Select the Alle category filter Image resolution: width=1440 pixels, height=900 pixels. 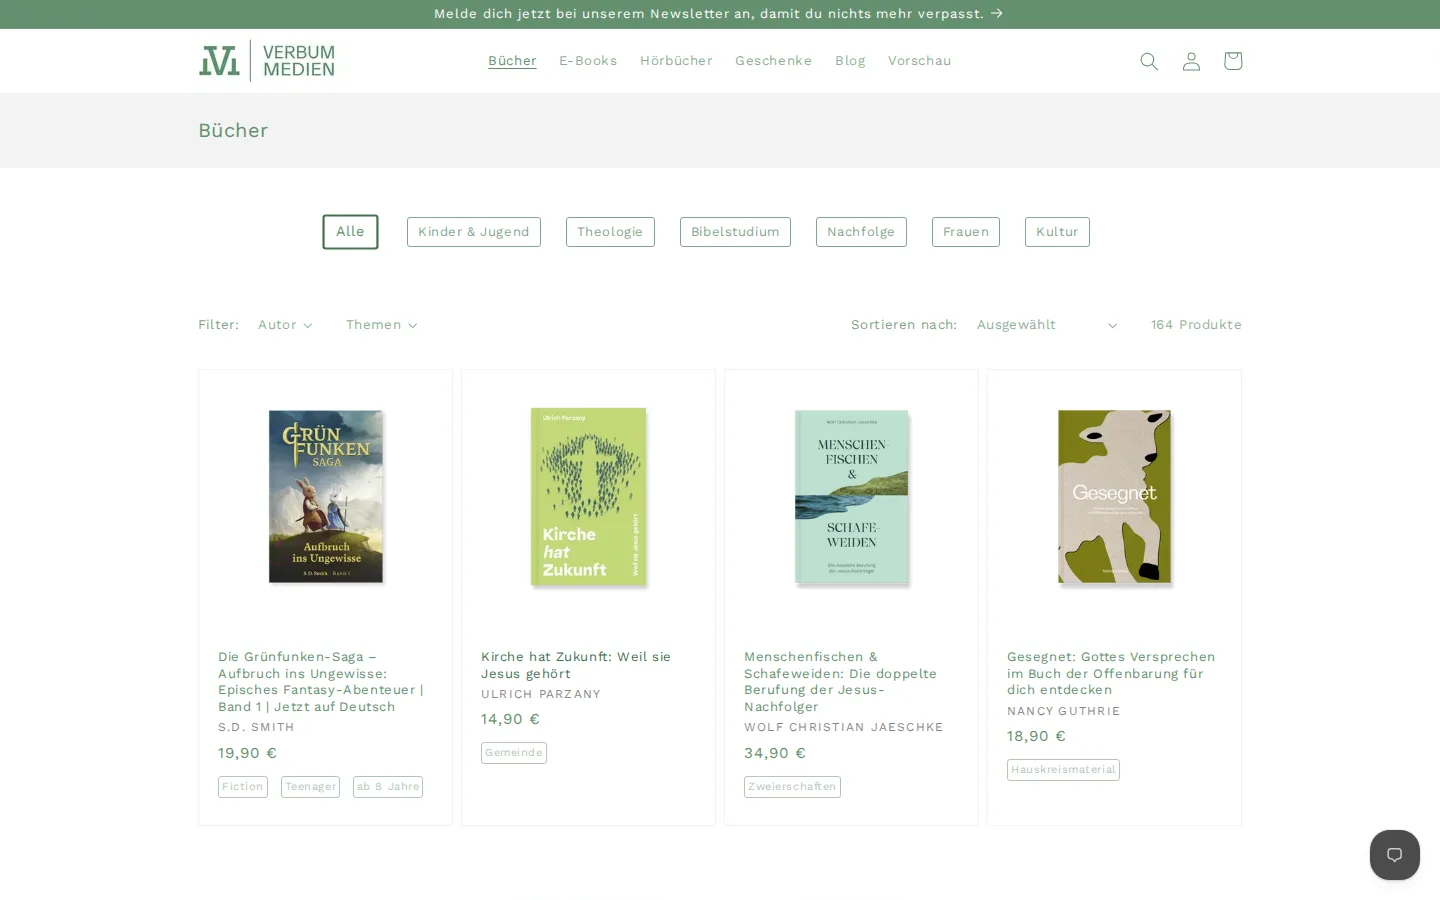350,232
